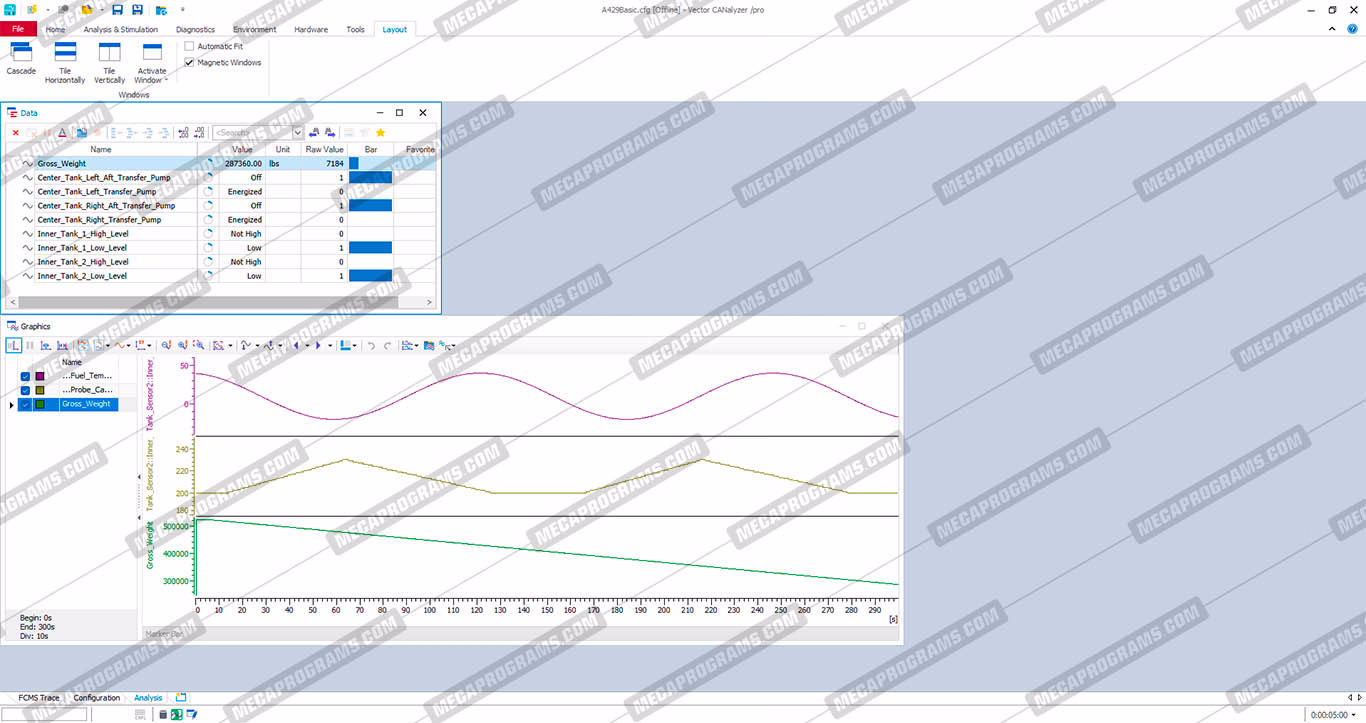Screen dimensions: 1366x723
Task: Click the pause icon in Graphics toolbar
Action: tap(29, 345)
